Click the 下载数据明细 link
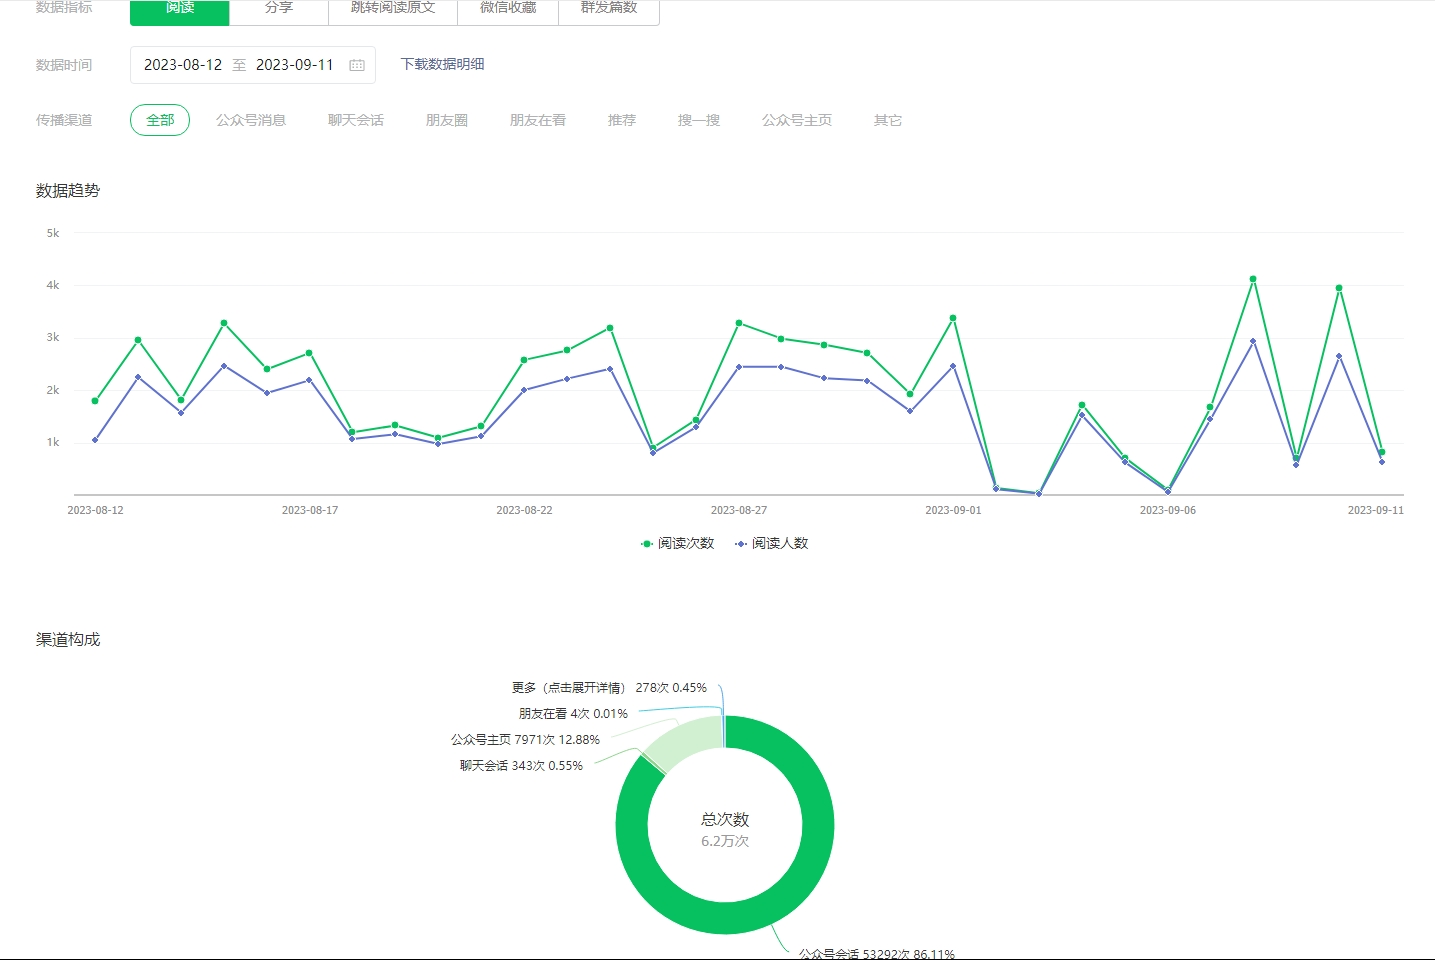 pos(443,64)
